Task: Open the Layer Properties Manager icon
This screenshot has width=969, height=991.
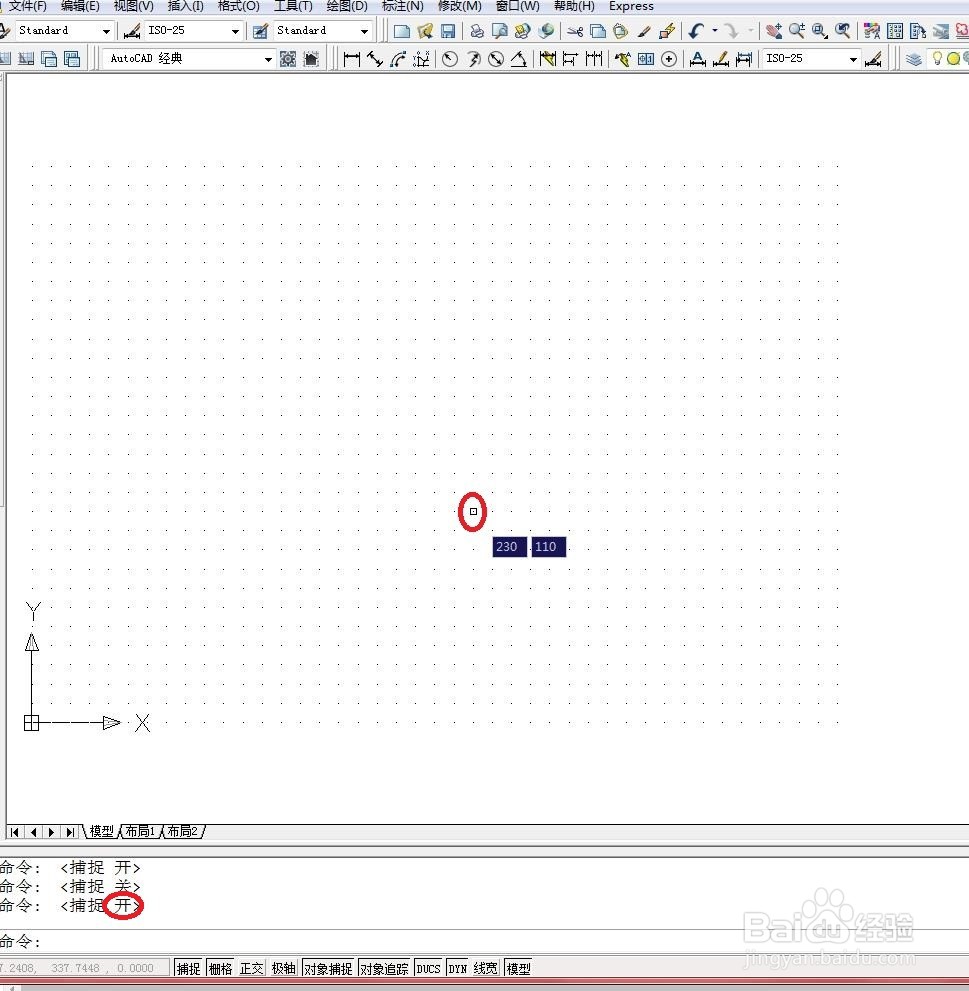Action: (x=913, y=59)
